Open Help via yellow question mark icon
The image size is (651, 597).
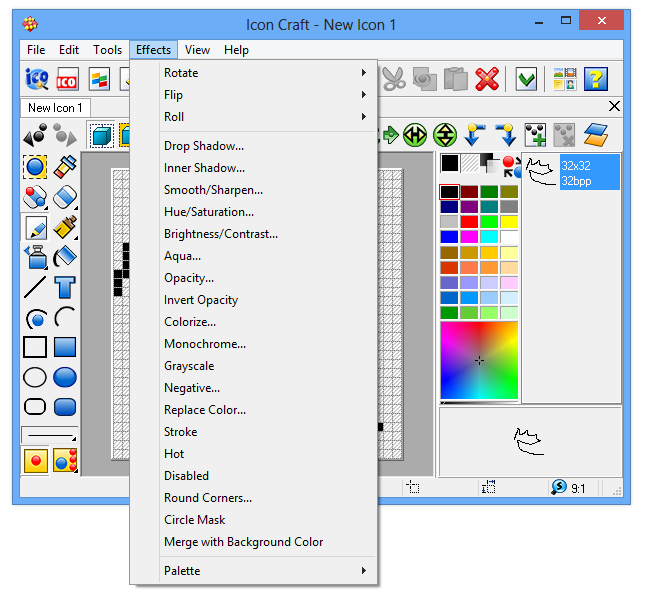coord(596,79)
